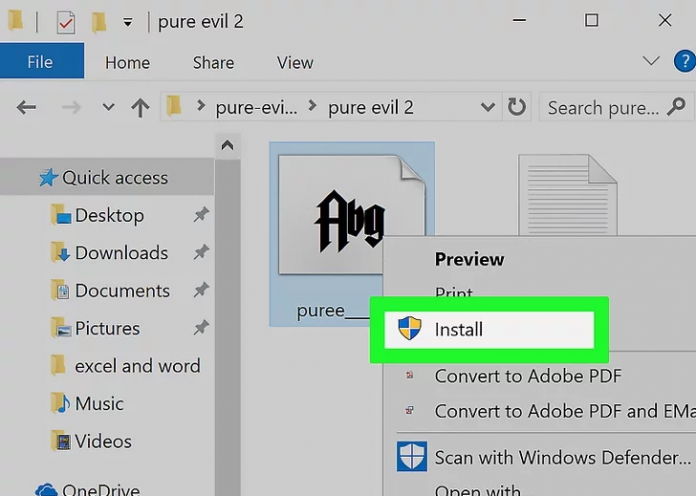Click the Properties checkmark icon in title bar
The width and height of the screenshot is (696, 496).
coord(65,21)
